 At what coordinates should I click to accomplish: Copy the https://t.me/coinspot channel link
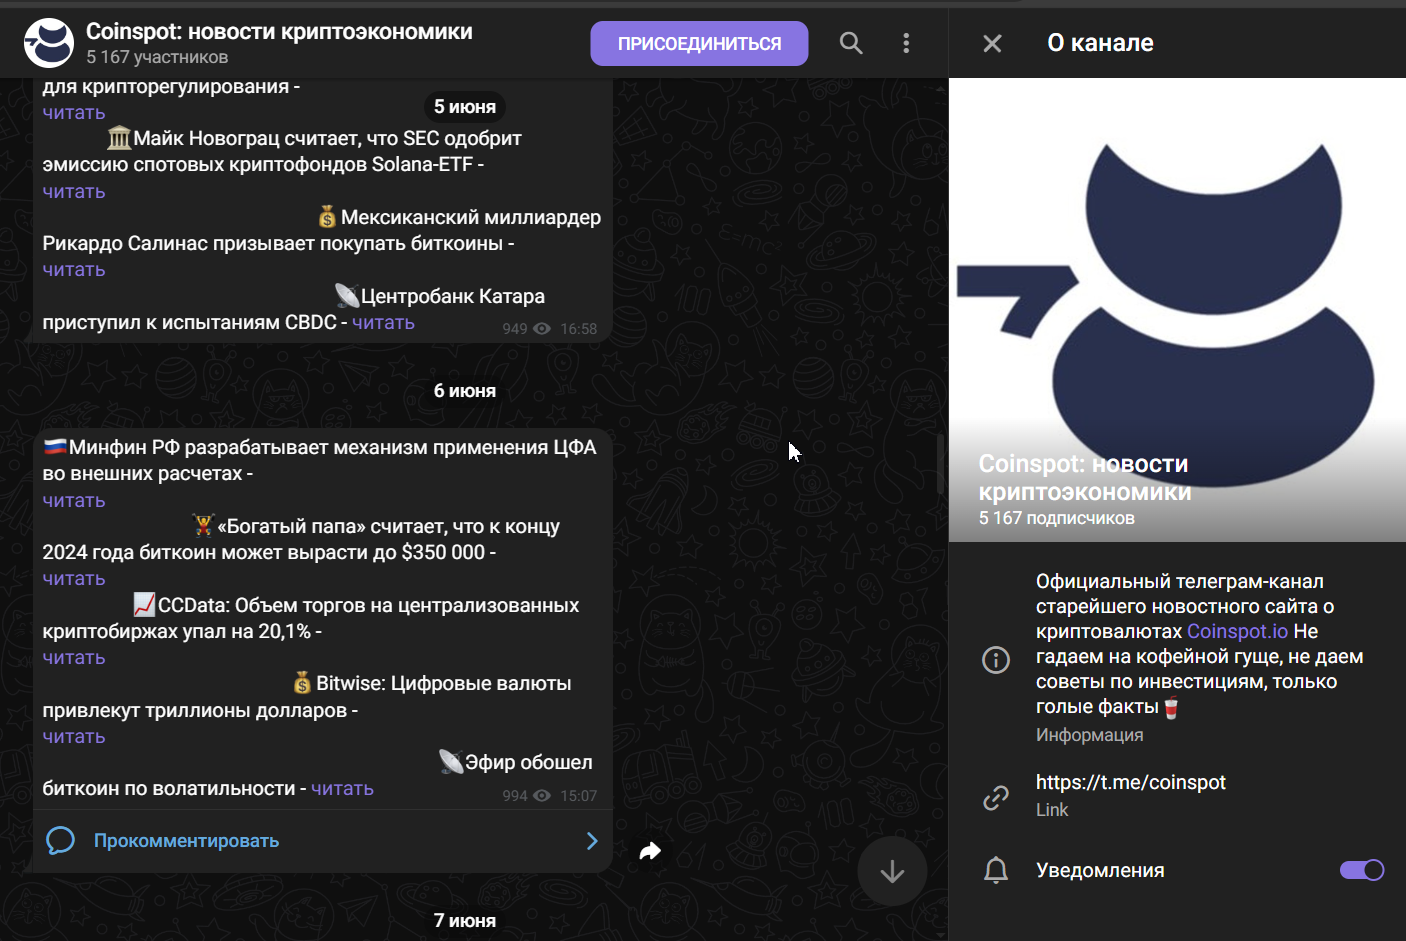1130,782
